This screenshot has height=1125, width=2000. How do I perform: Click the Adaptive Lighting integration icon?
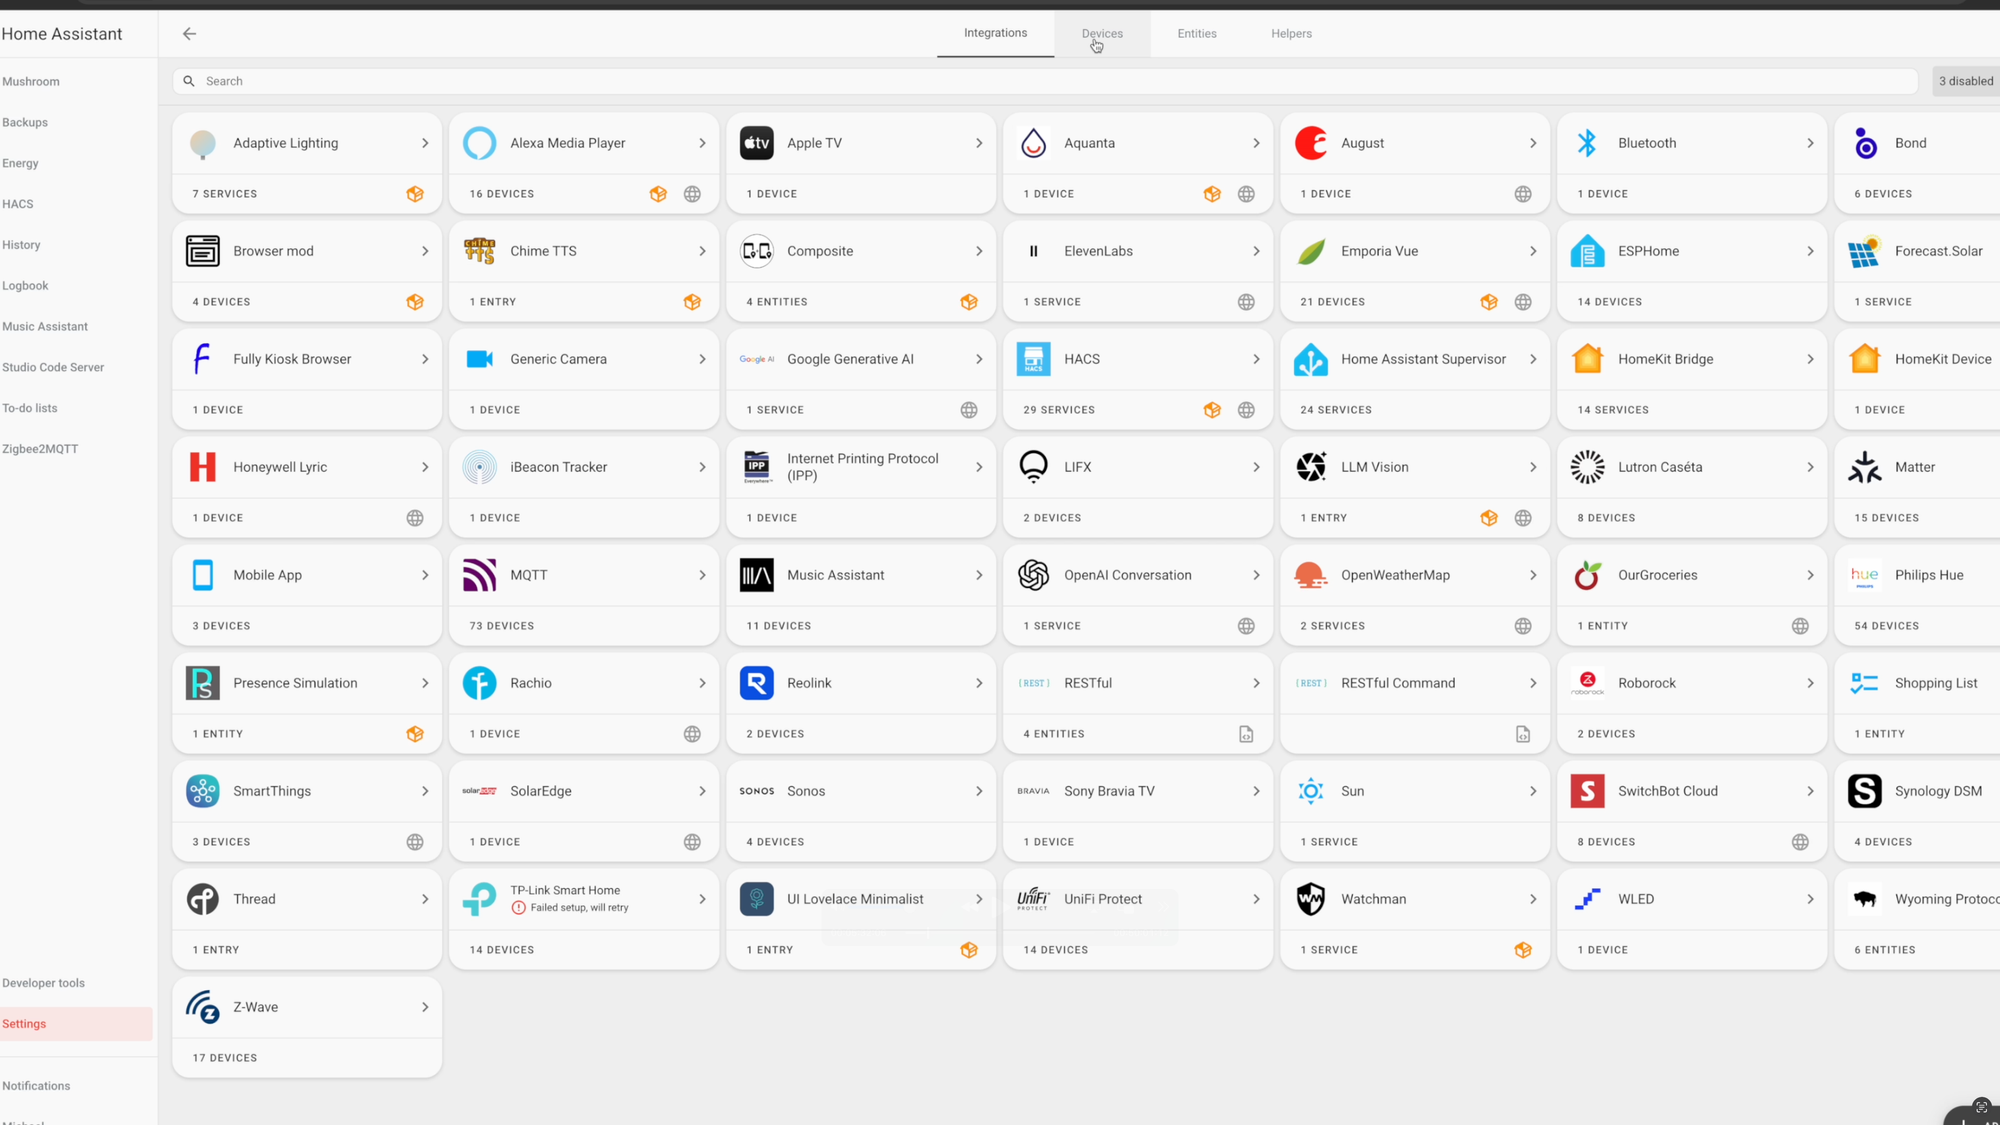point(203,143)
